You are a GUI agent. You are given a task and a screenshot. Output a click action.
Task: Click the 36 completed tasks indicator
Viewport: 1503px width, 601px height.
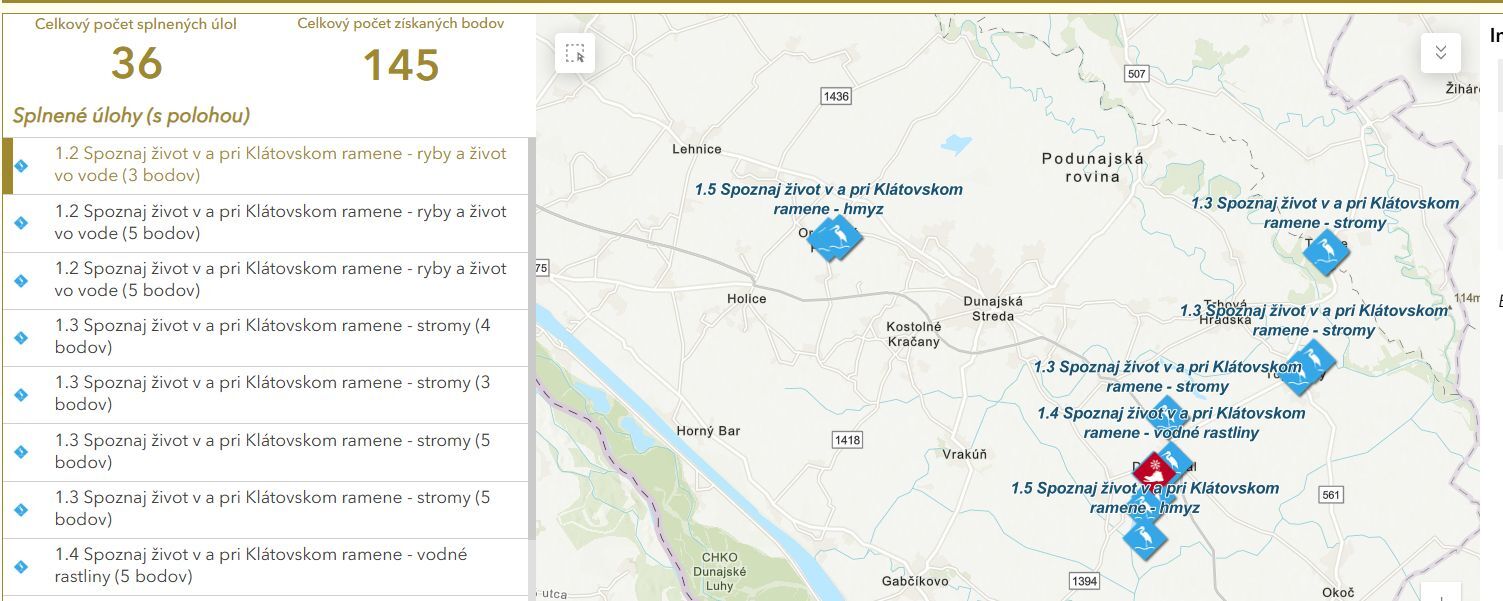136,64
